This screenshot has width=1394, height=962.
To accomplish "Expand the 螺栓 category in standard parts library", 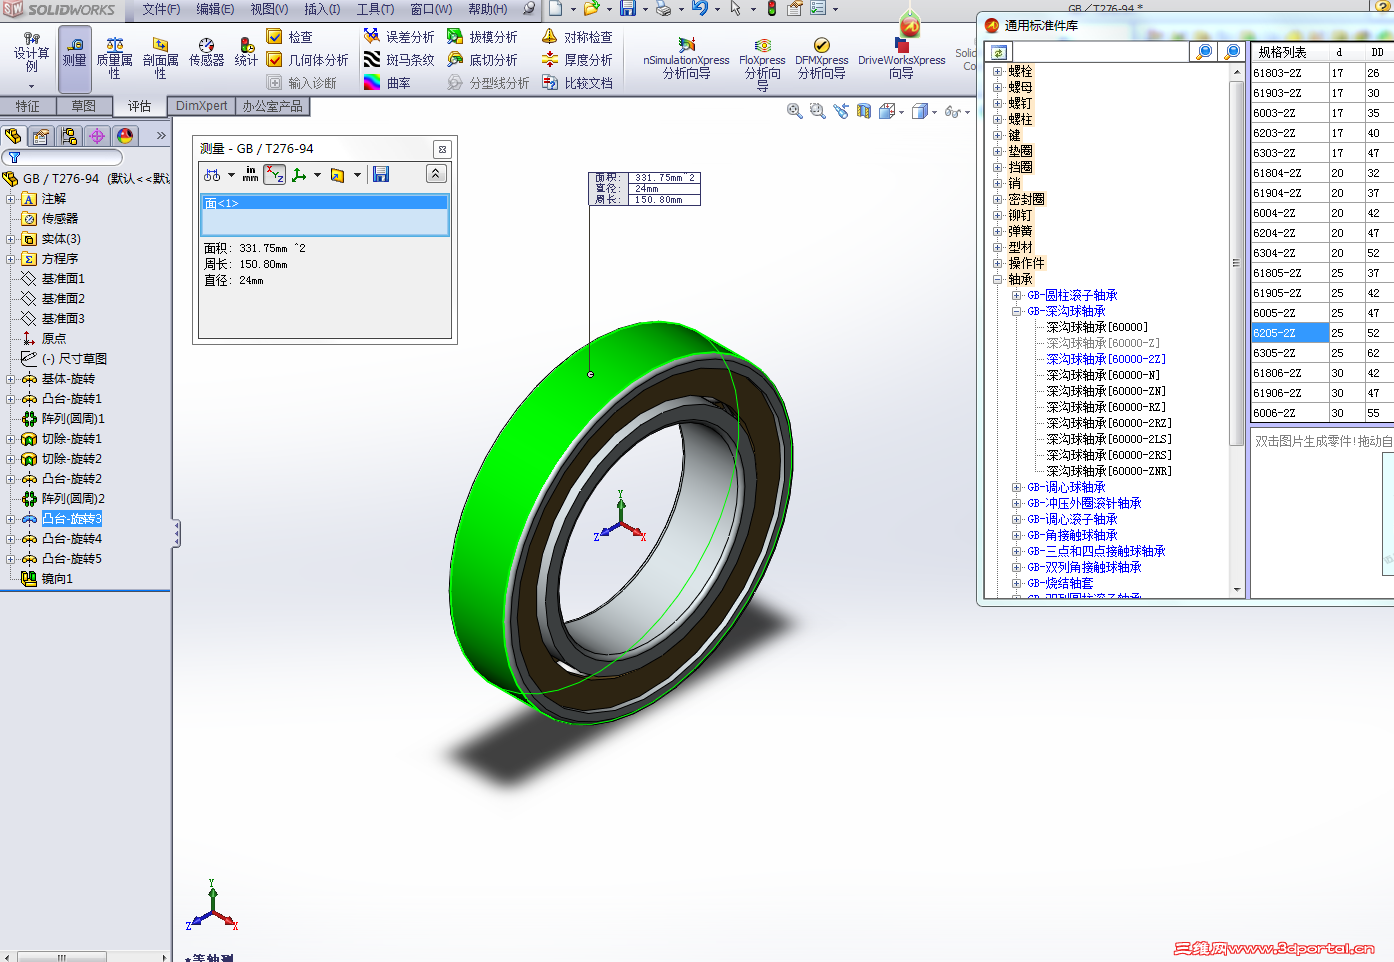I will (x=997, y=71).
